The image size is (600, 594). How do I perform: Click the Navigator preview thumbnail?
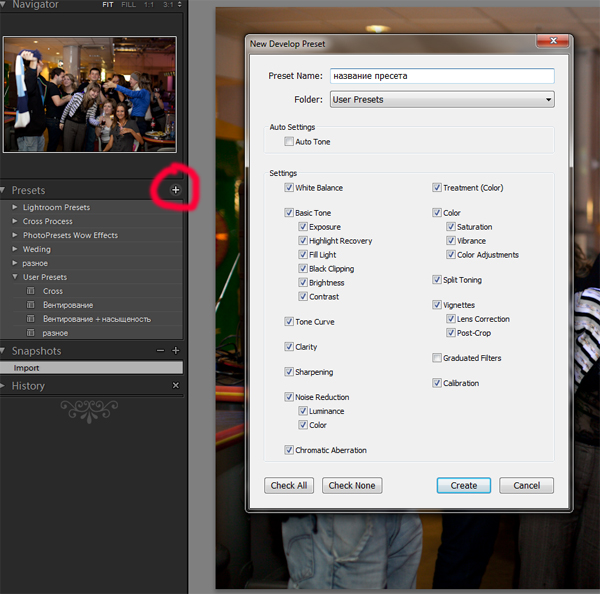tap(90, 95)
